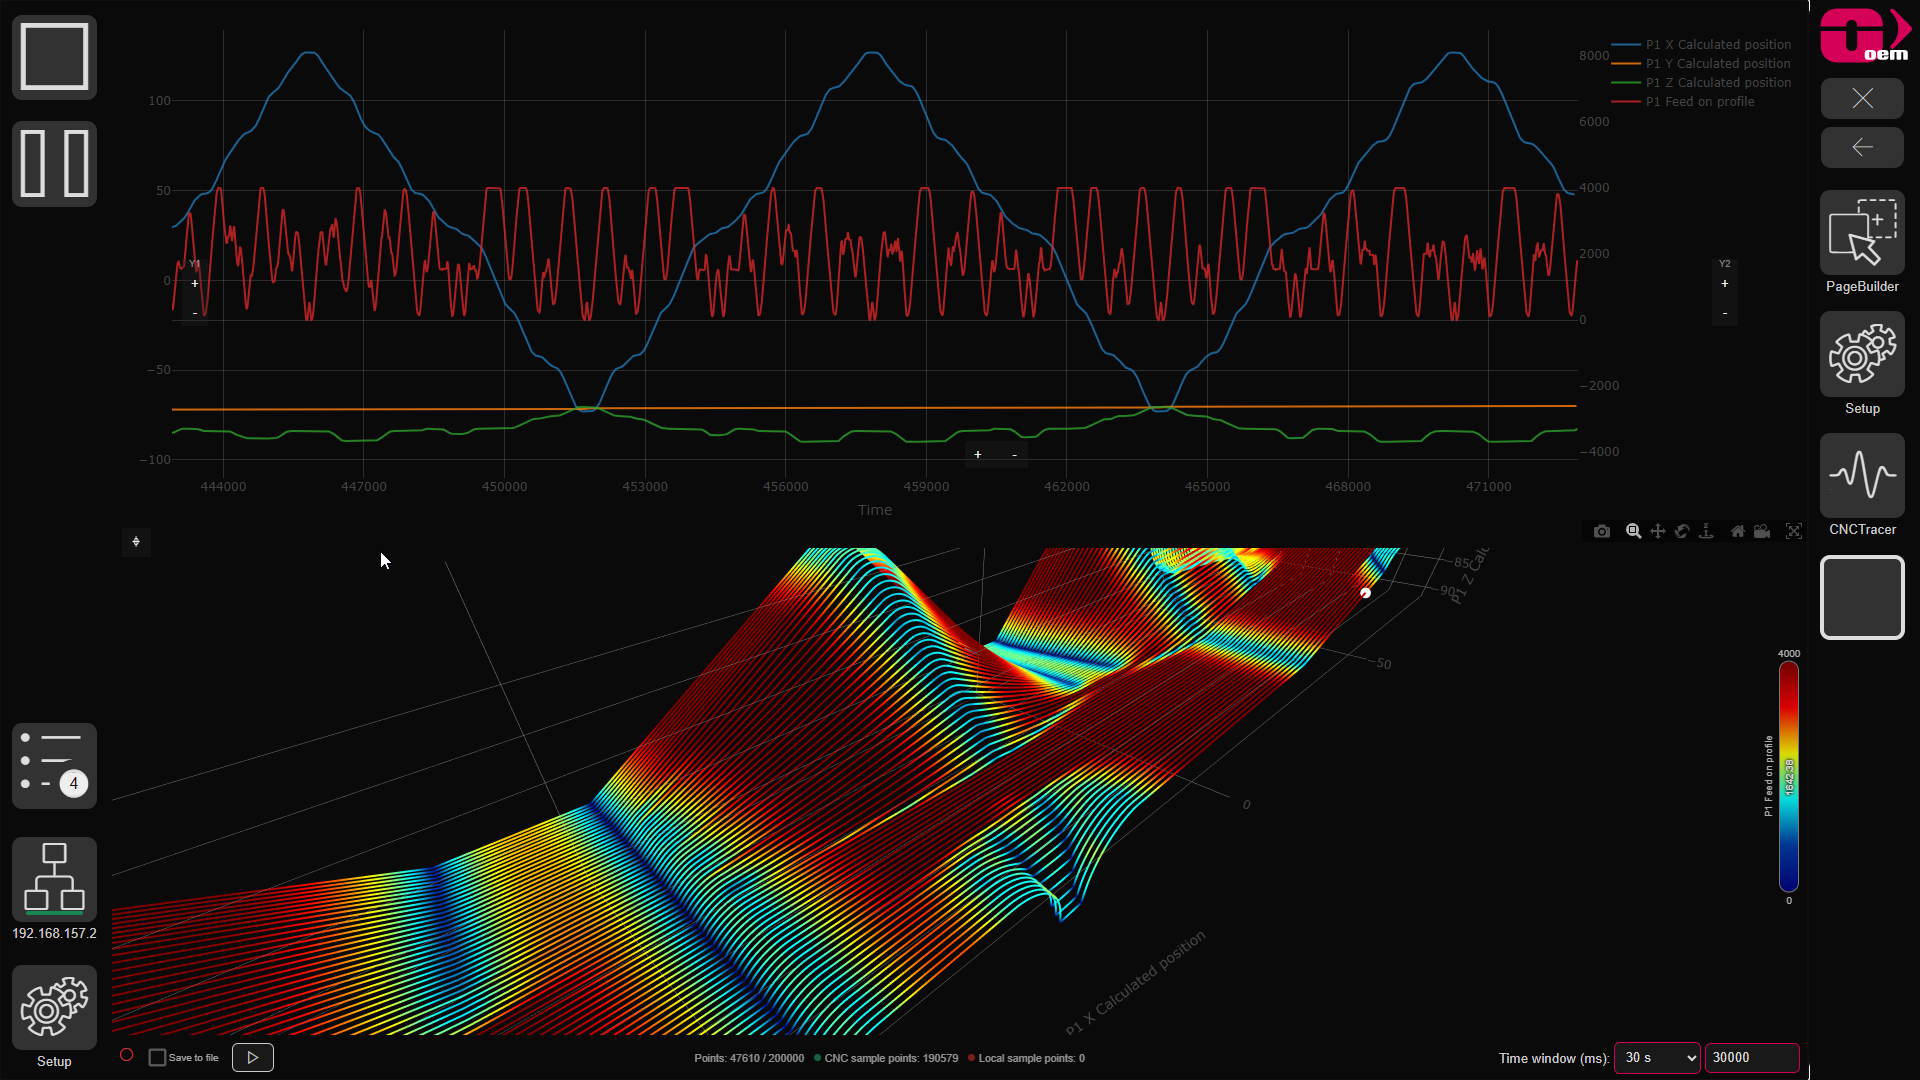Click the play button in the bottom bar

point(253,1057)
